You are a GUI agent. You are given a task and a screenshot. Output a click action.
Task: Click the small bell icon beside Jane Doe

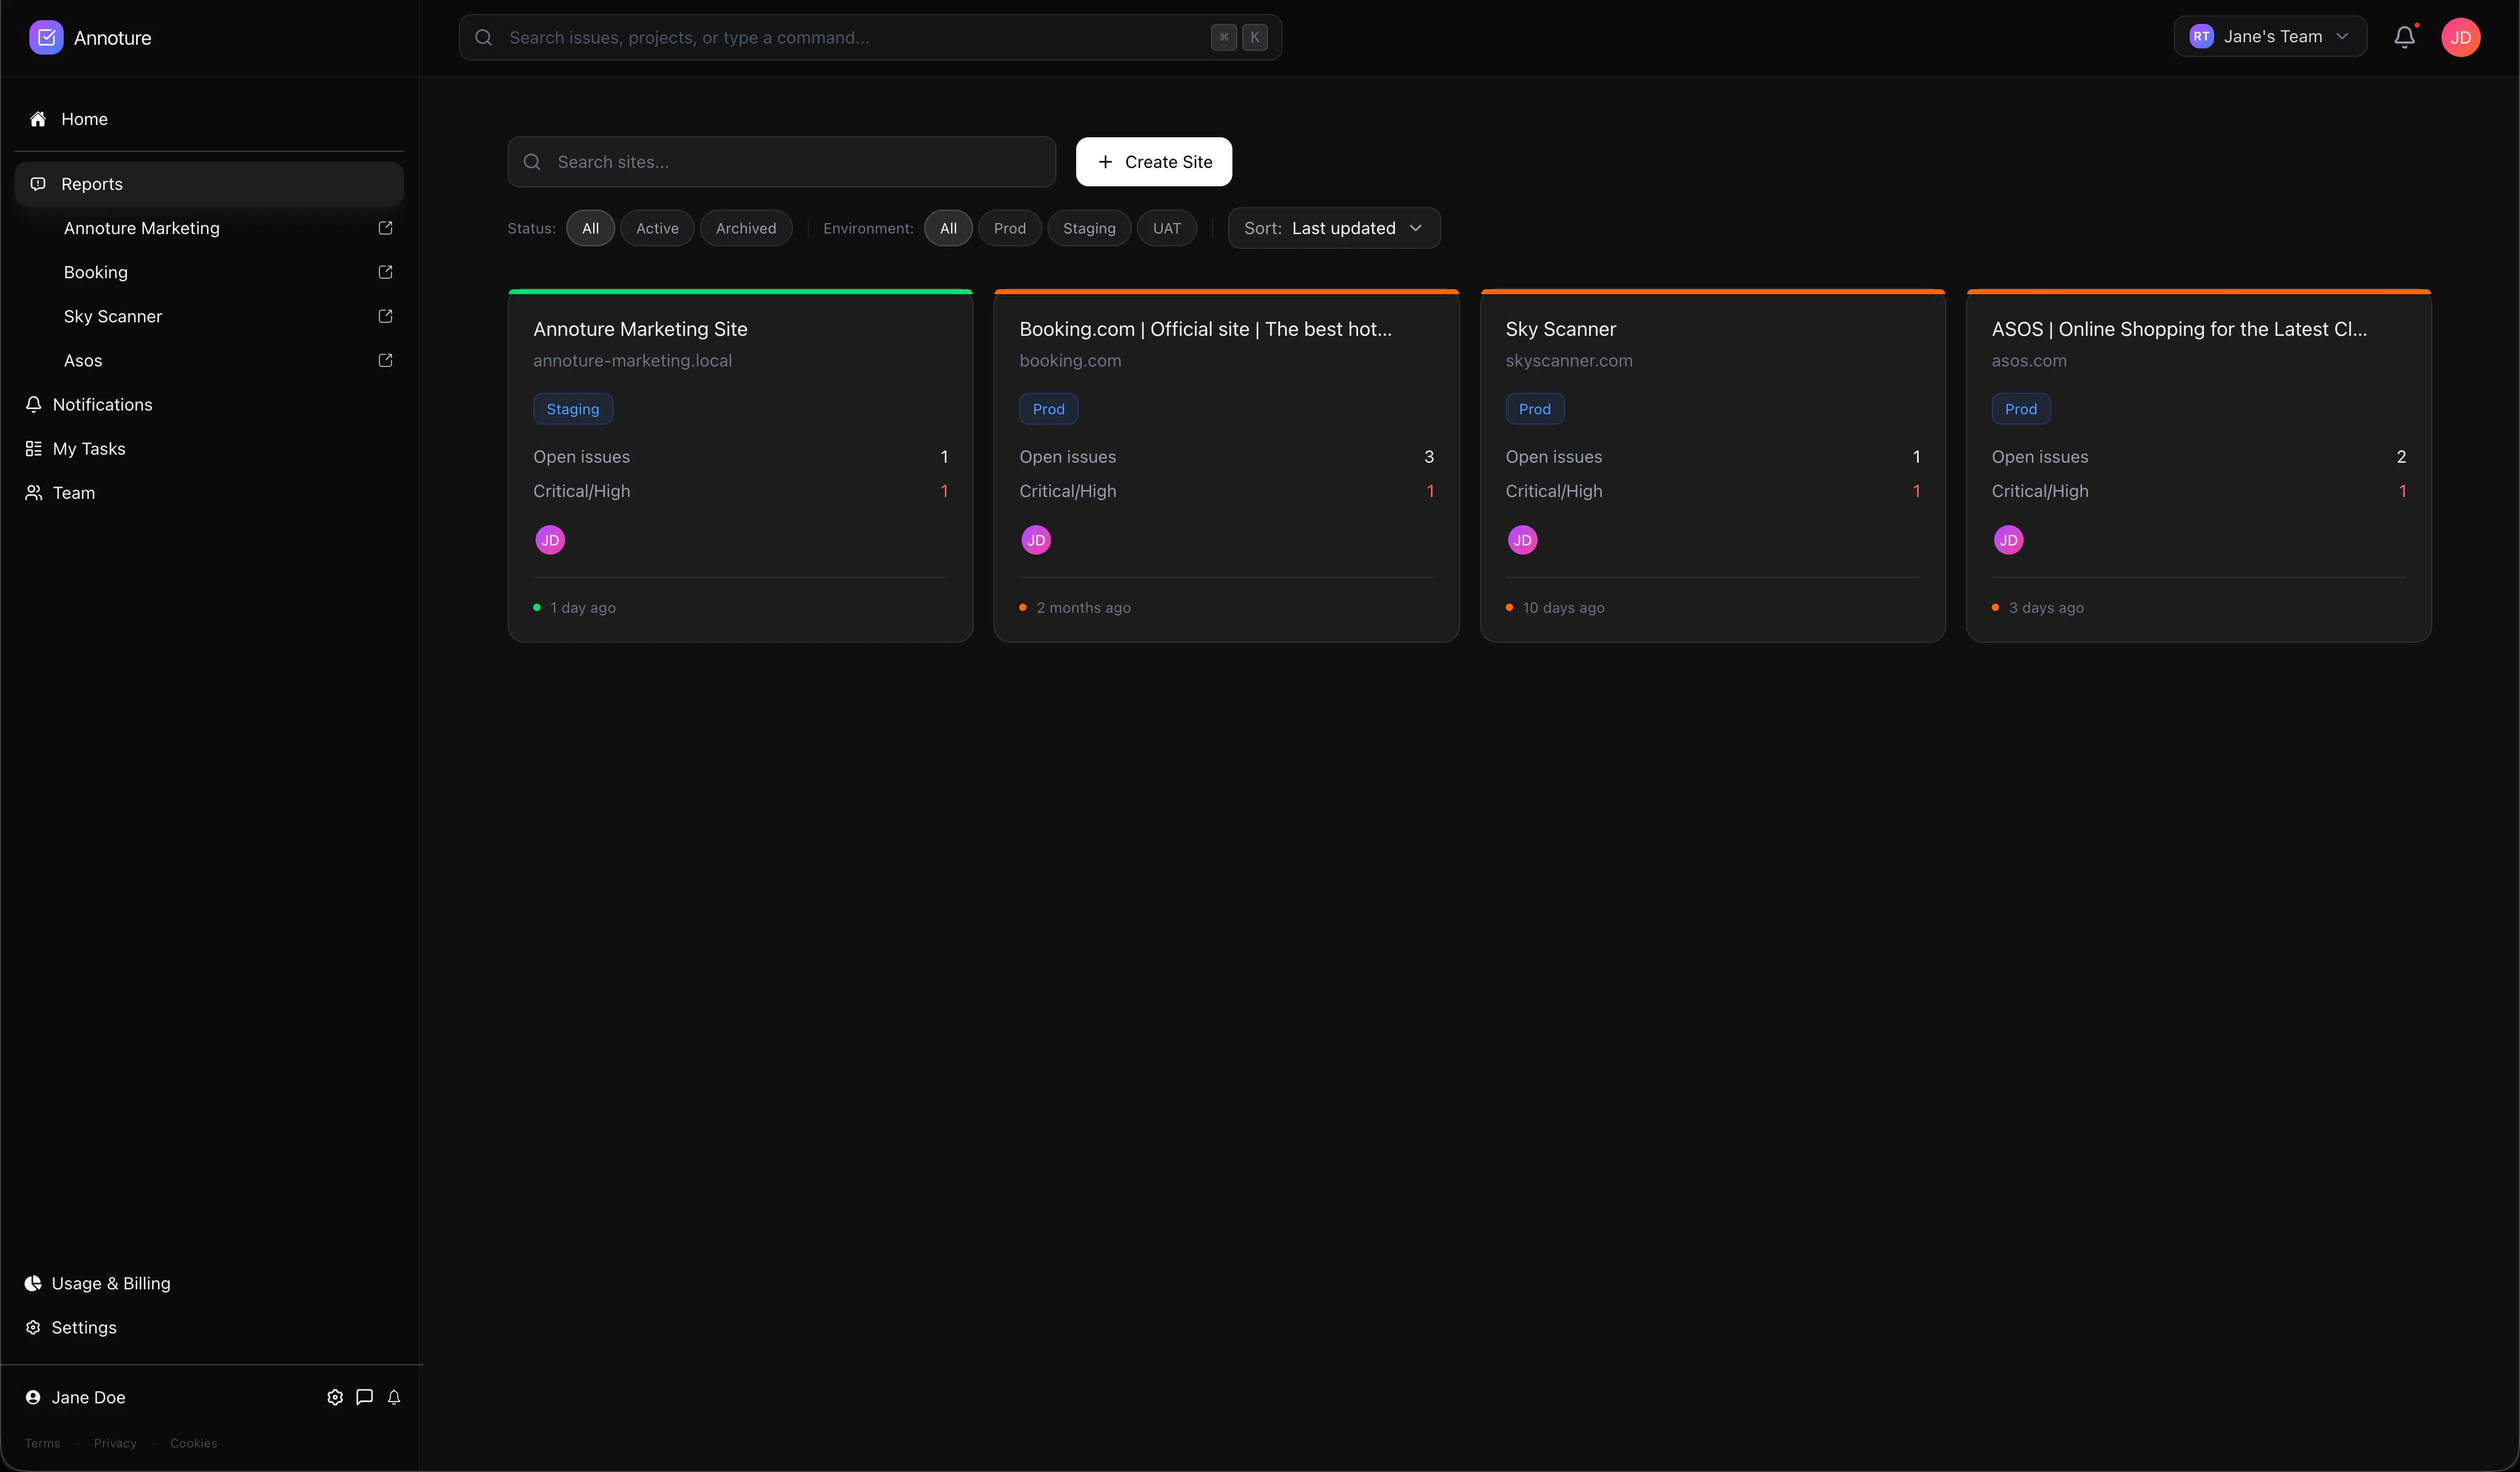click(394, 1397)
